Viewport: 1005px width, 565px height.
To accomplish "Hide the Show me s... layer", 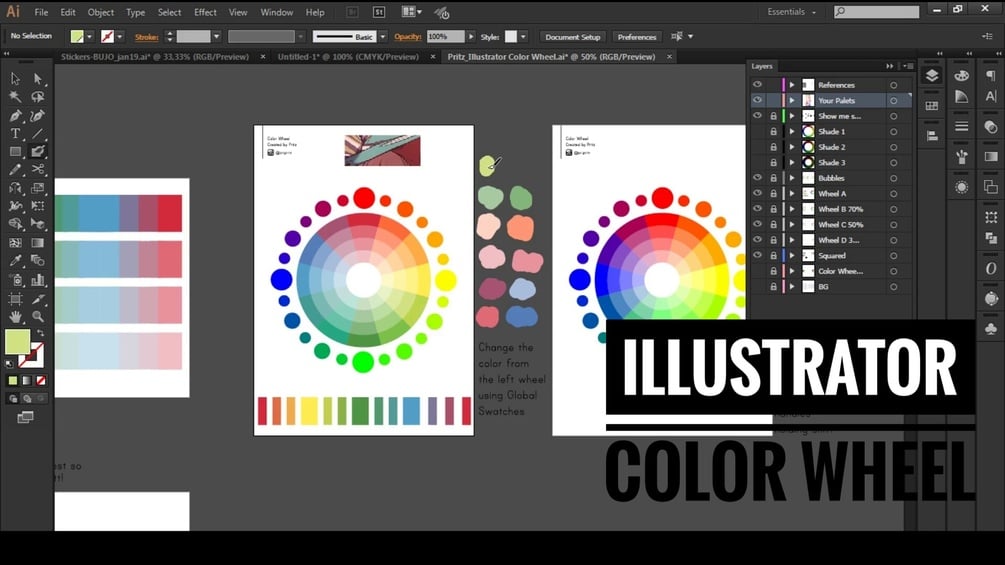I will 758,116.
